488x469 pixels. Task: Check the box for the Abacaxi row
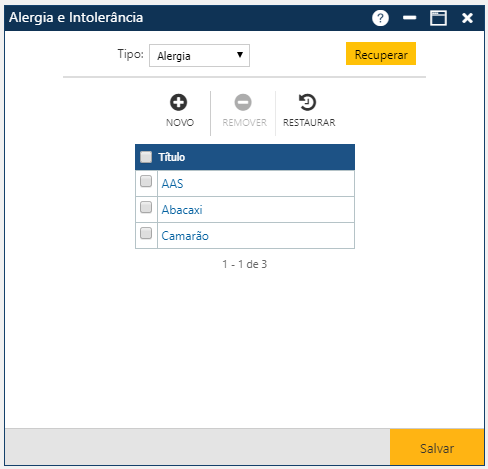146,207
